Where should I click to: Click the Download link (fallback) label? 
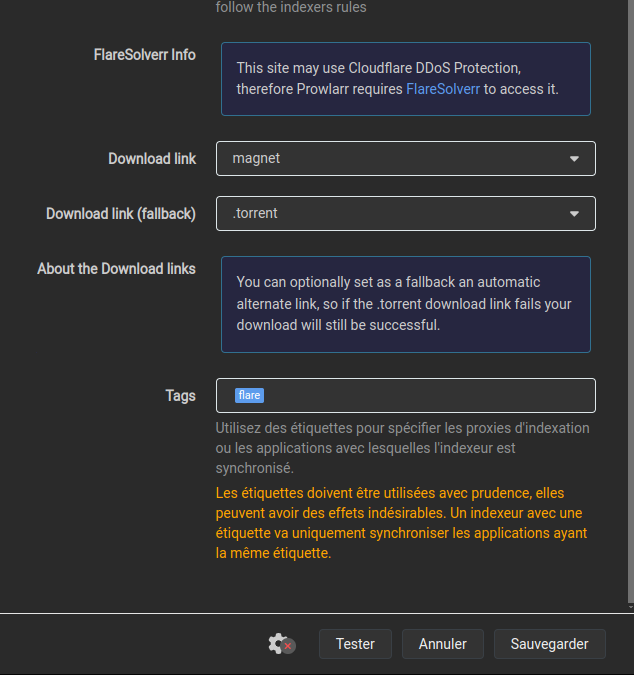click(121, 214)
